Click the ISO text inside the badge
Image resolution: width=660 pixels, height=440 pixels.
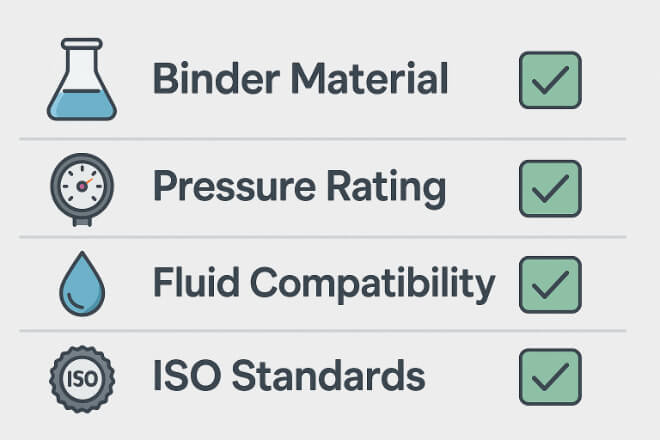pos(82,379)
